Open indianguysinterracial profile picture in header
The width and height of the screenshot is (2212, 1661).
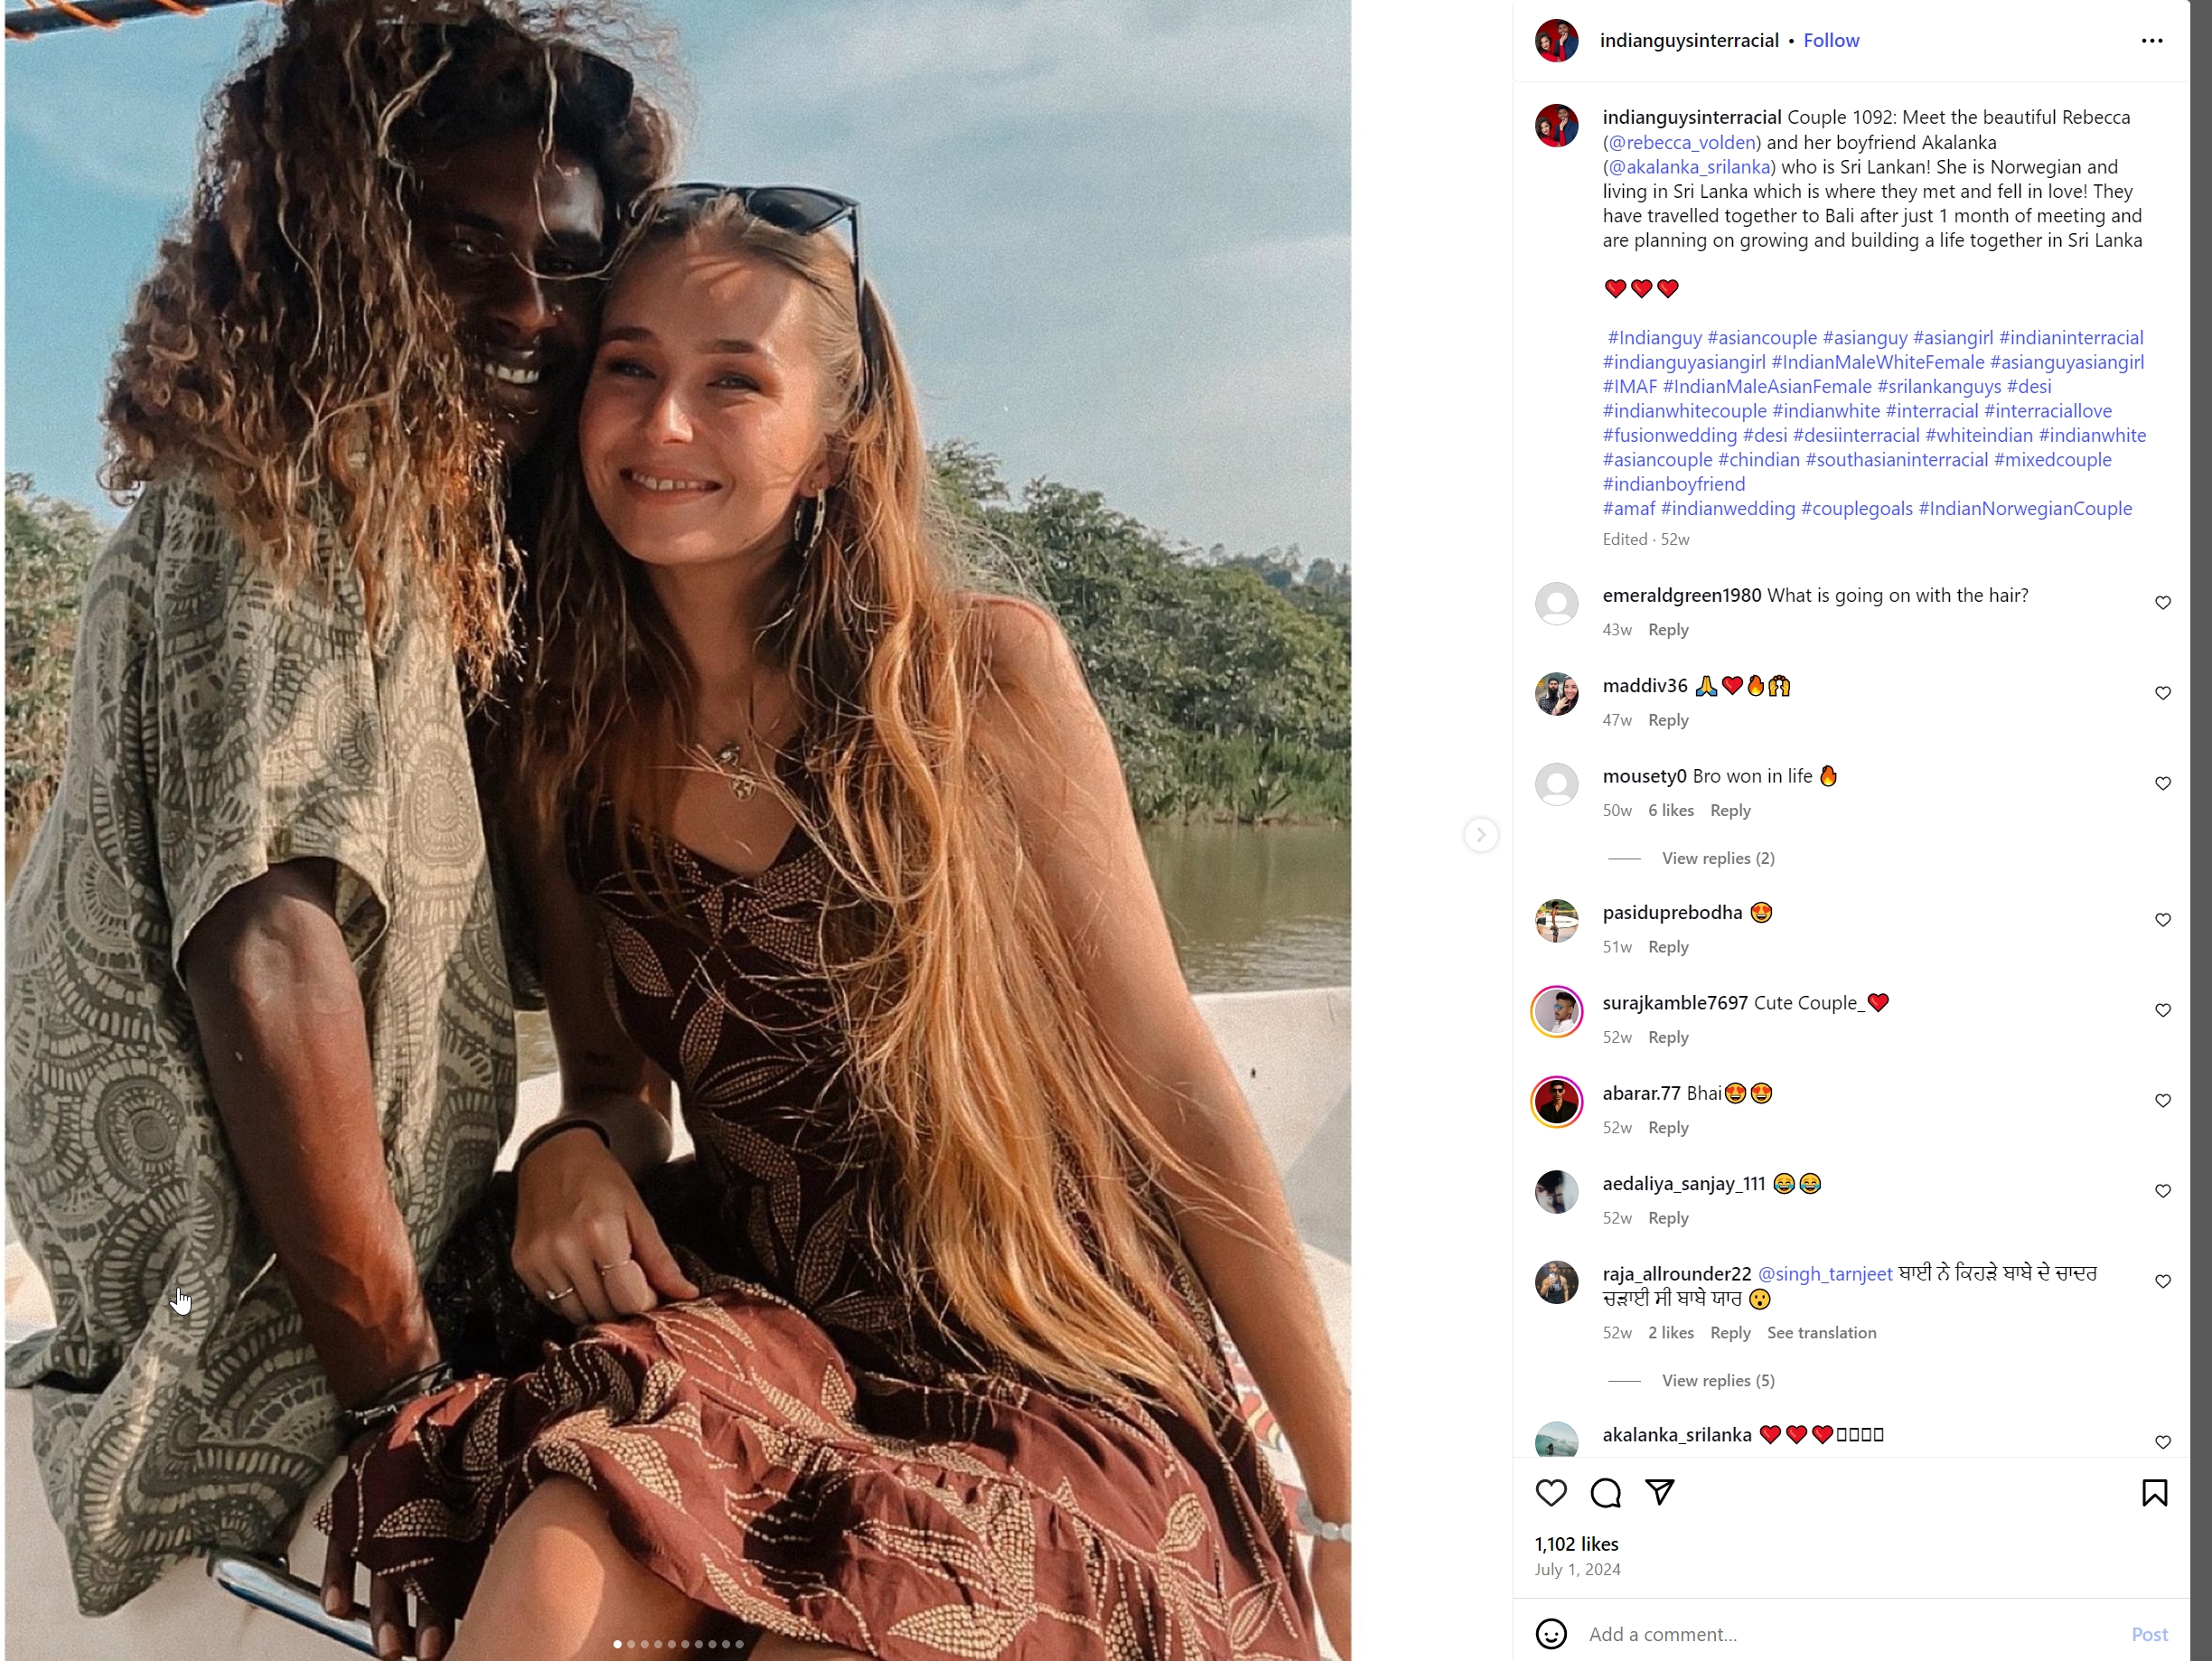pos(1556,41)
